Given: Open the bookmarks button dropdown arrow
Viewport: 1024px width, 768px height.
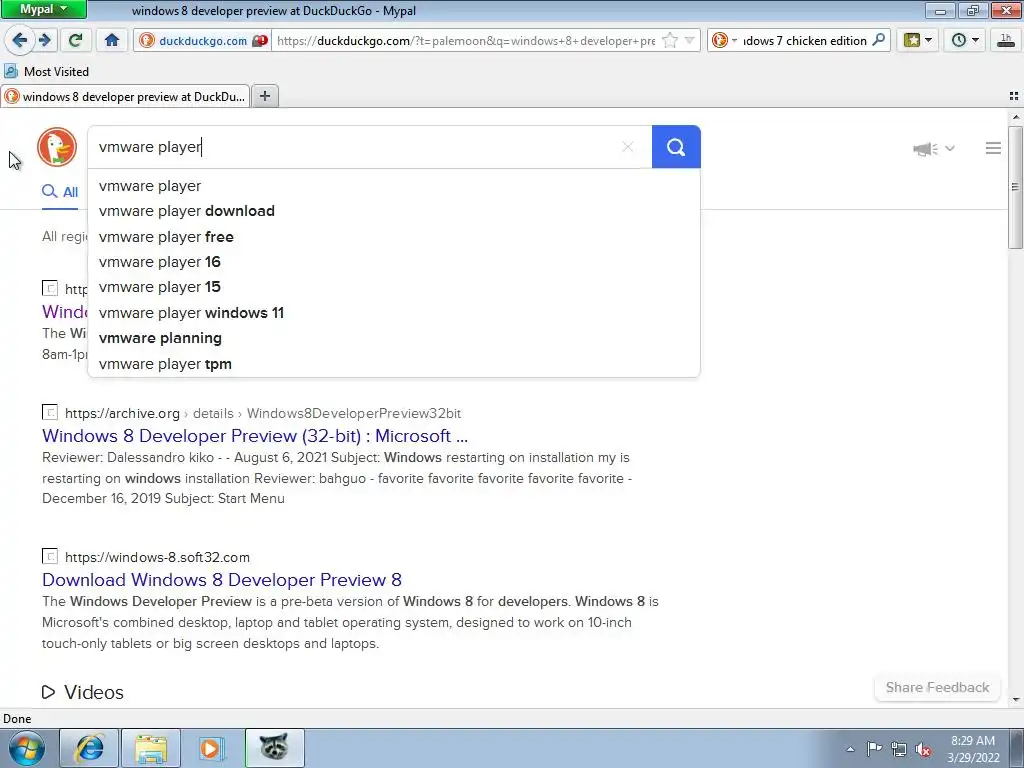Looking at the screenshot, I should pyautogui.click(x=929, y=40).
